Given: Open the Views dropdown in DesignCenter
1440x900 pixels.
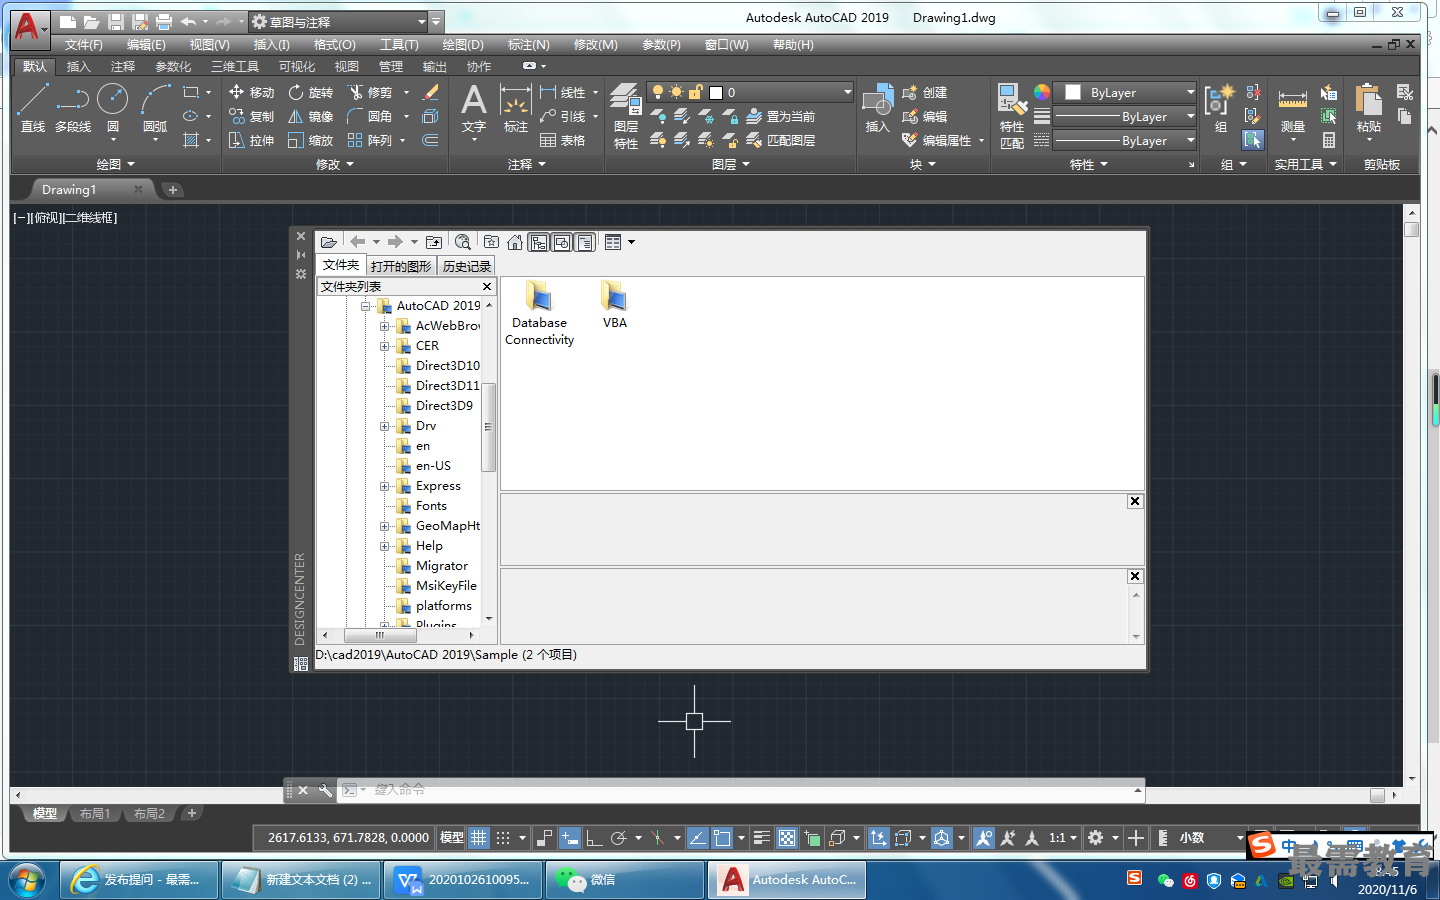Looking at the screenshot, I should pos(631,242).
